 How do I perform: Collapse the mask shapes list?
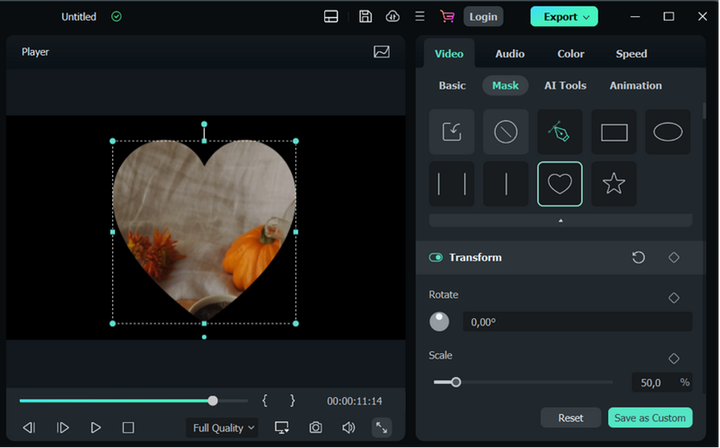pos(560,220)
